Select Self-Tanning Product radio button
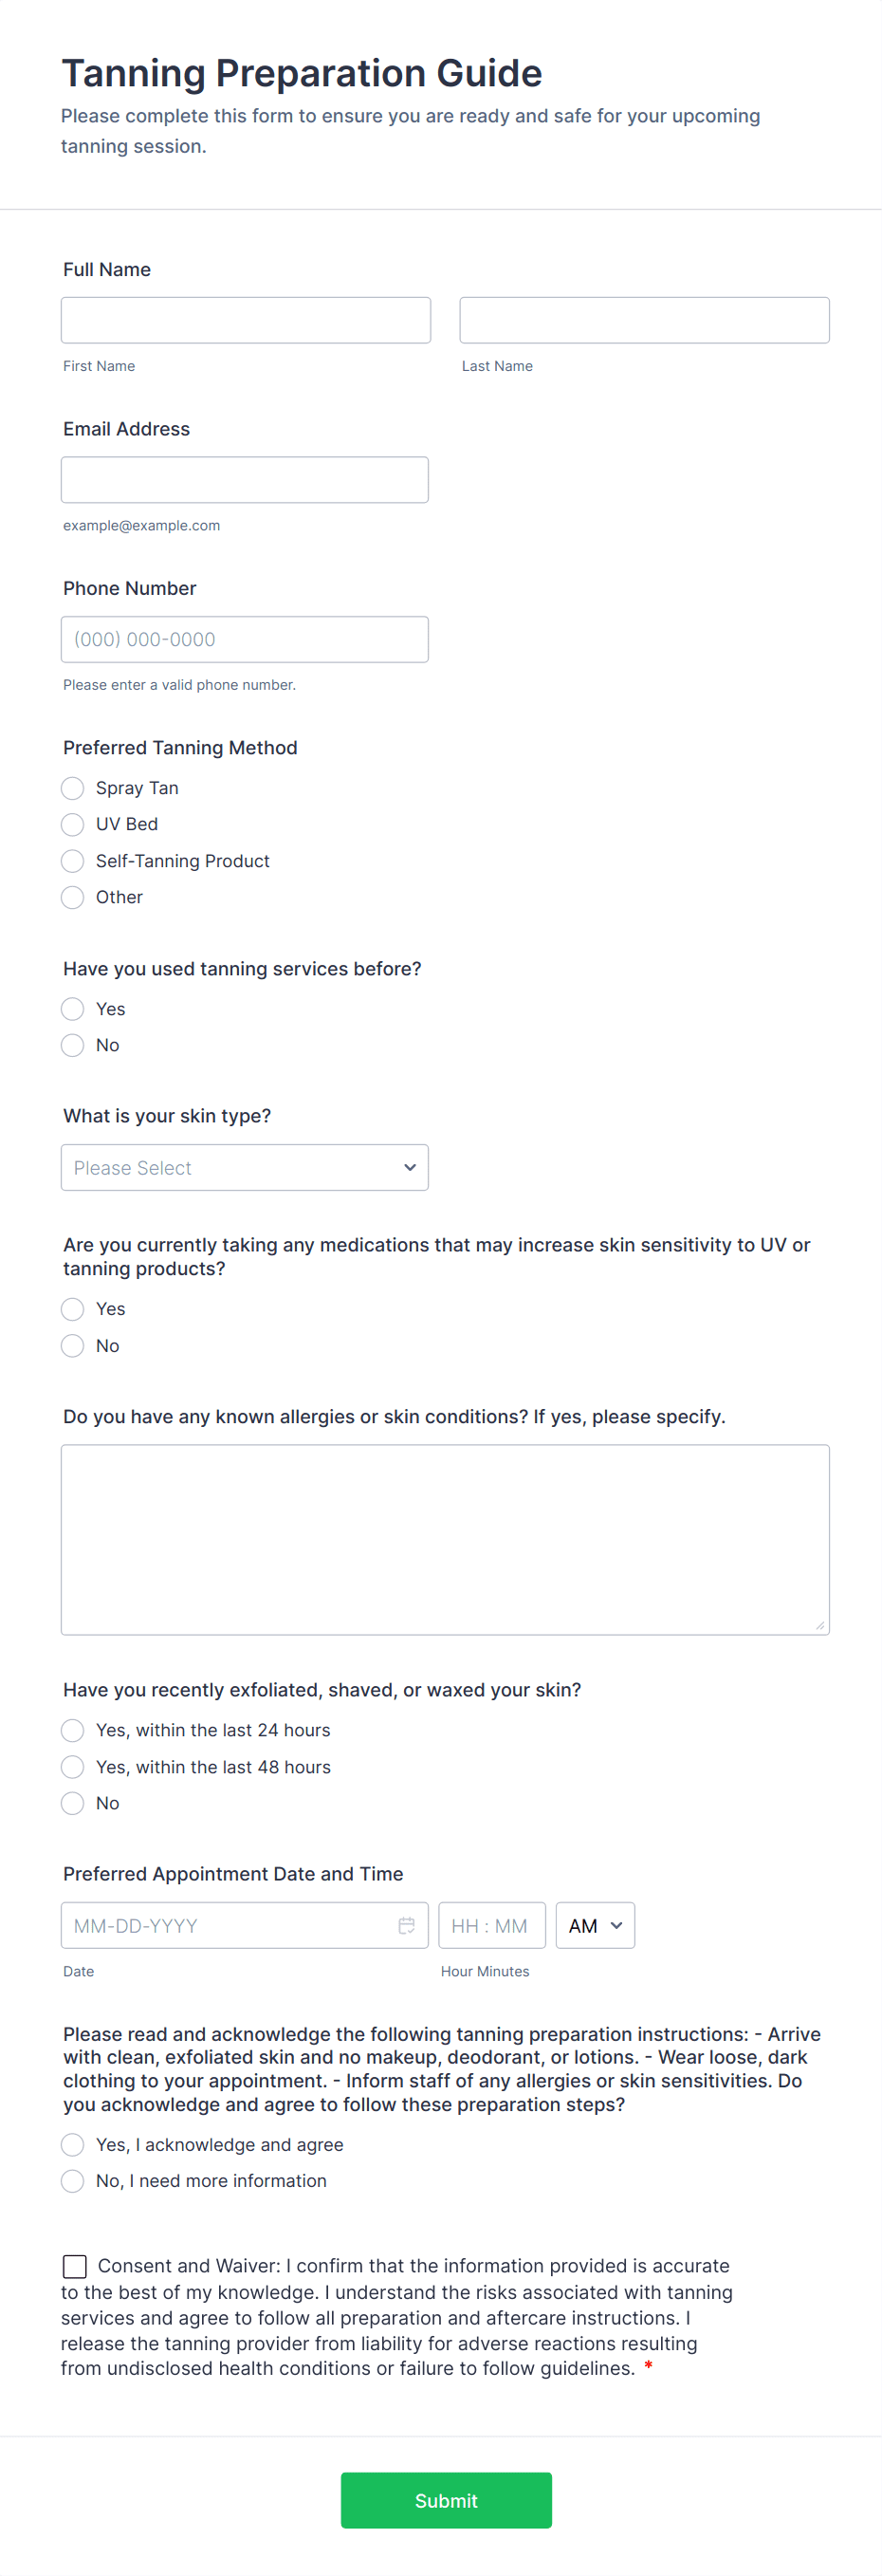 tap(73, 861)
